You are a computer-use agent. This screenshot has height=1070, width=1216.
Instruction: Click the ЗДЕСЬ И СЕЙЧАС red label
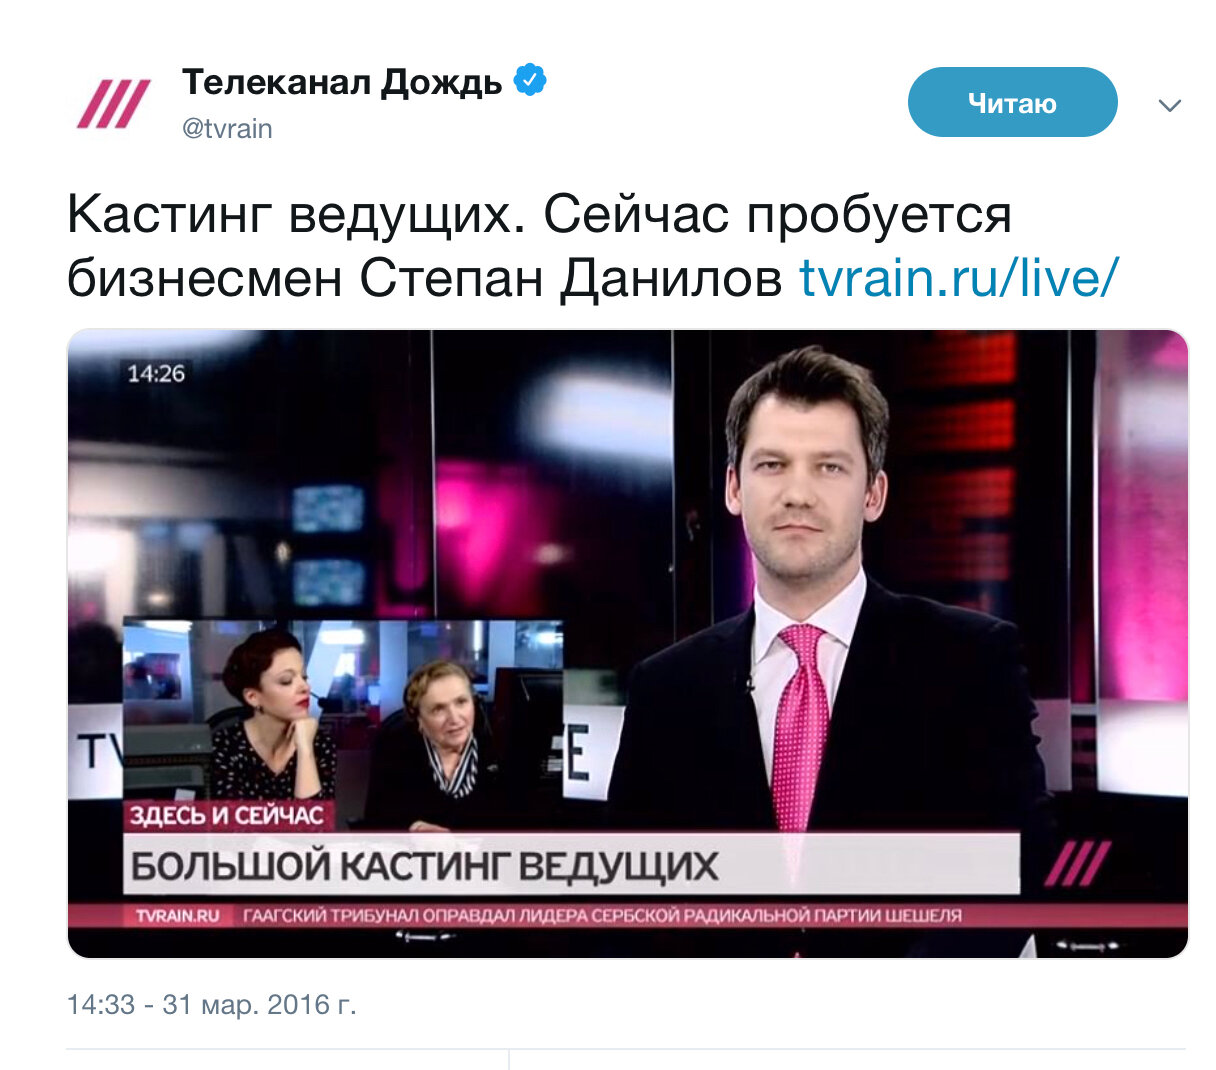227,815
